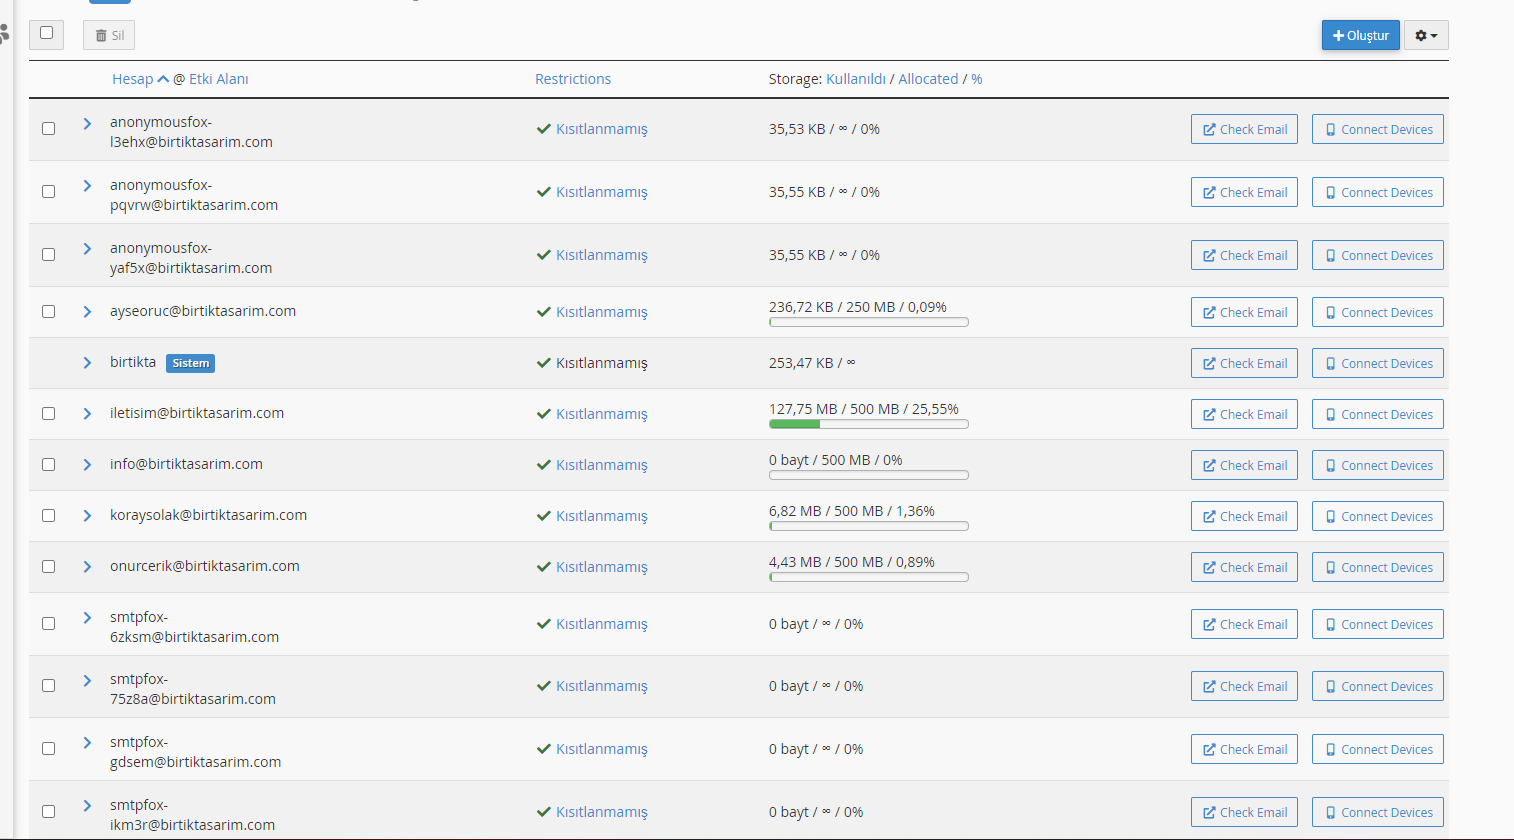This screenshot has height=840, width=1514.
Task: Select checkbox for anonymousfox-l3ehx account
Action: point(48,128)
